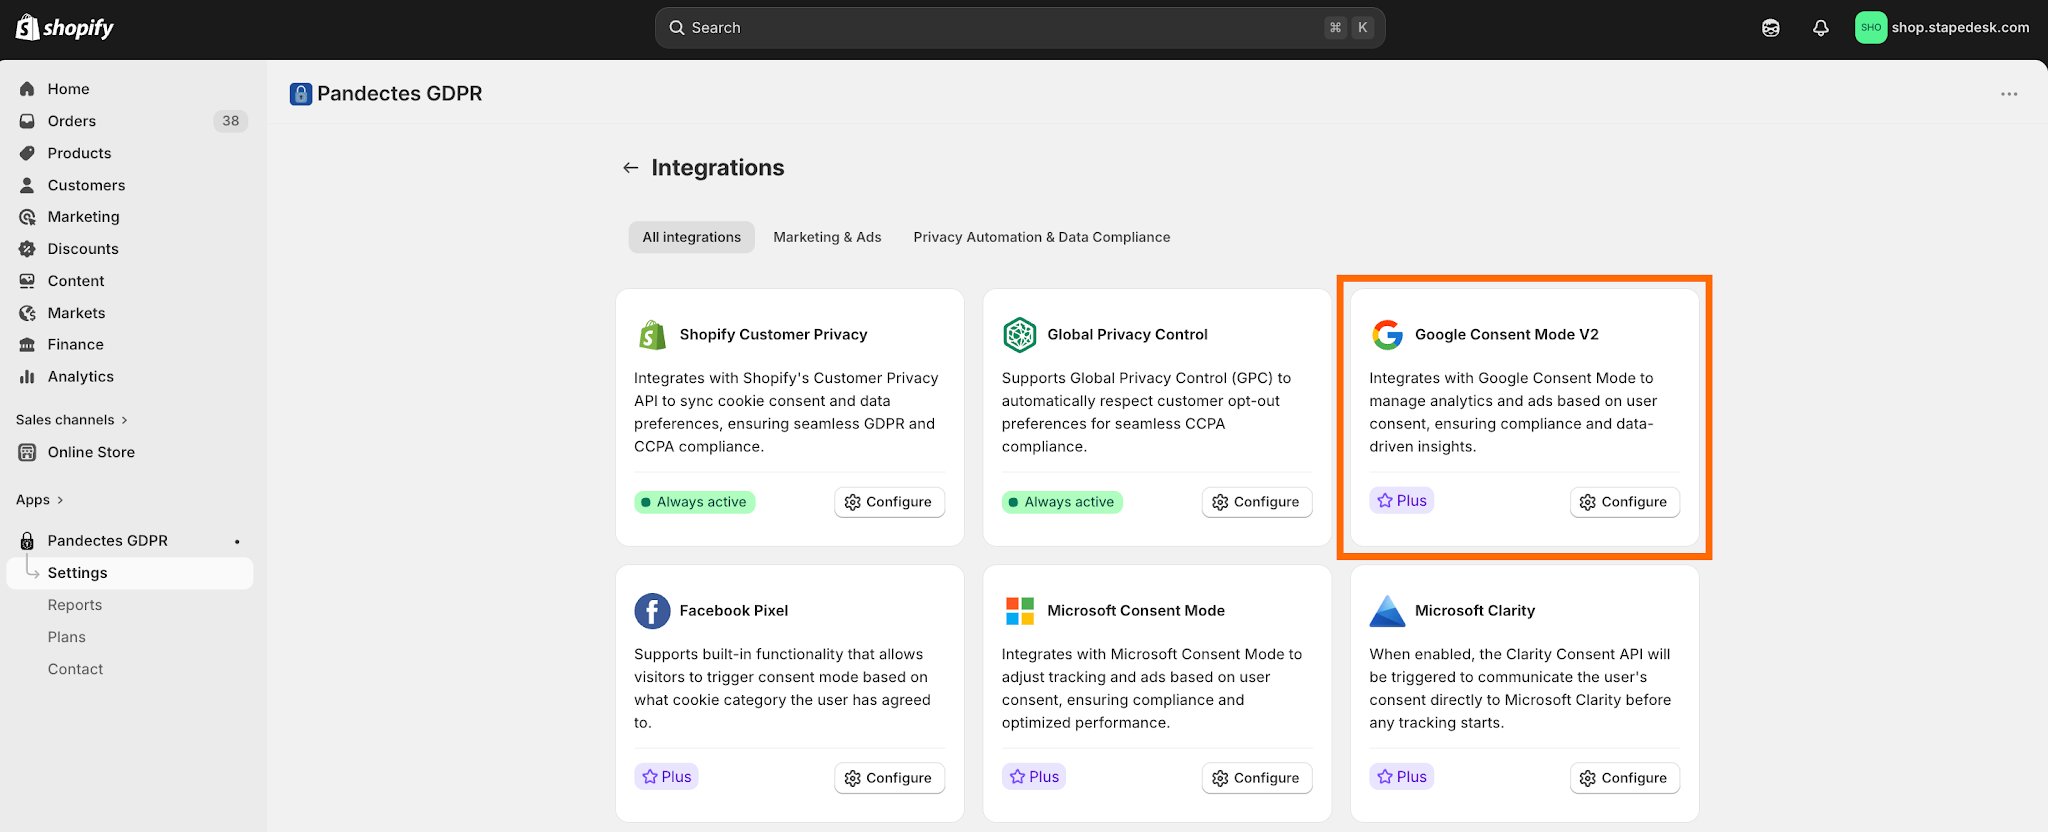Screen dimensions: 2048x832
Task: Click the Analytics bar chart icon
Action: click(27, 377)
